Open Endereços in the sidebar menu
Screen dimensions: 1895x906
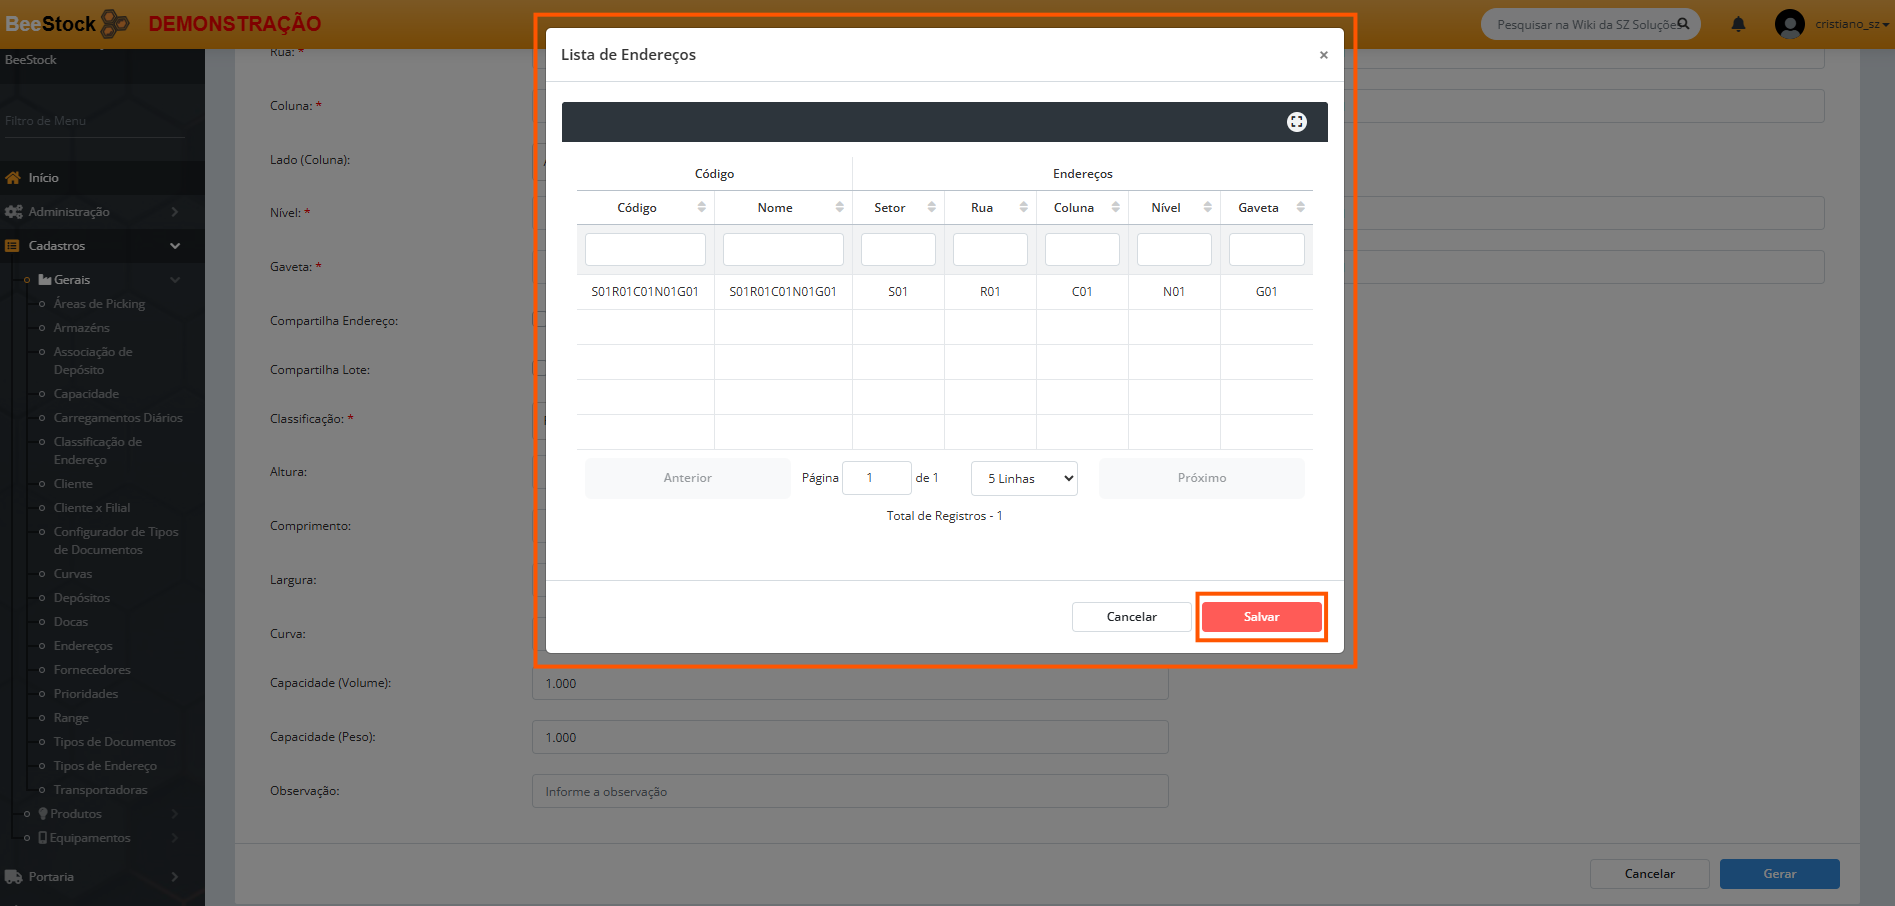[x=83, y=646]
